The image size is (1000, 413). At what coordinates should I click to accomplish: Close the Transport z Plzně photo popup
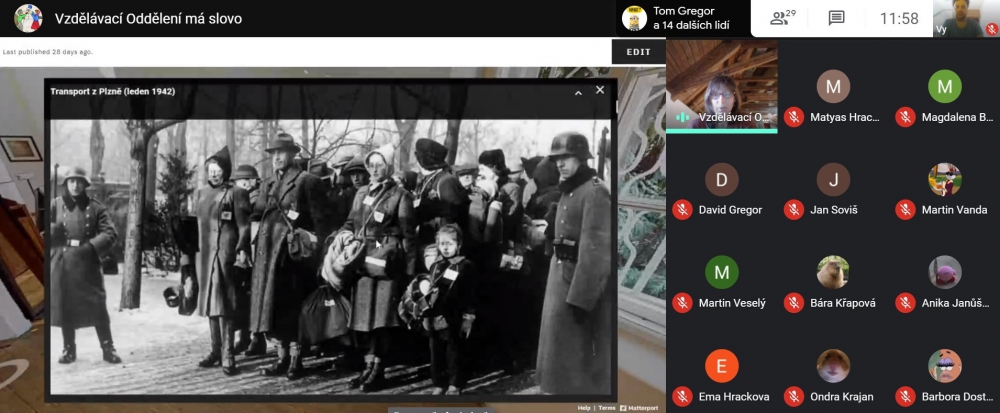pyautogui.click(x=599, y=91)
